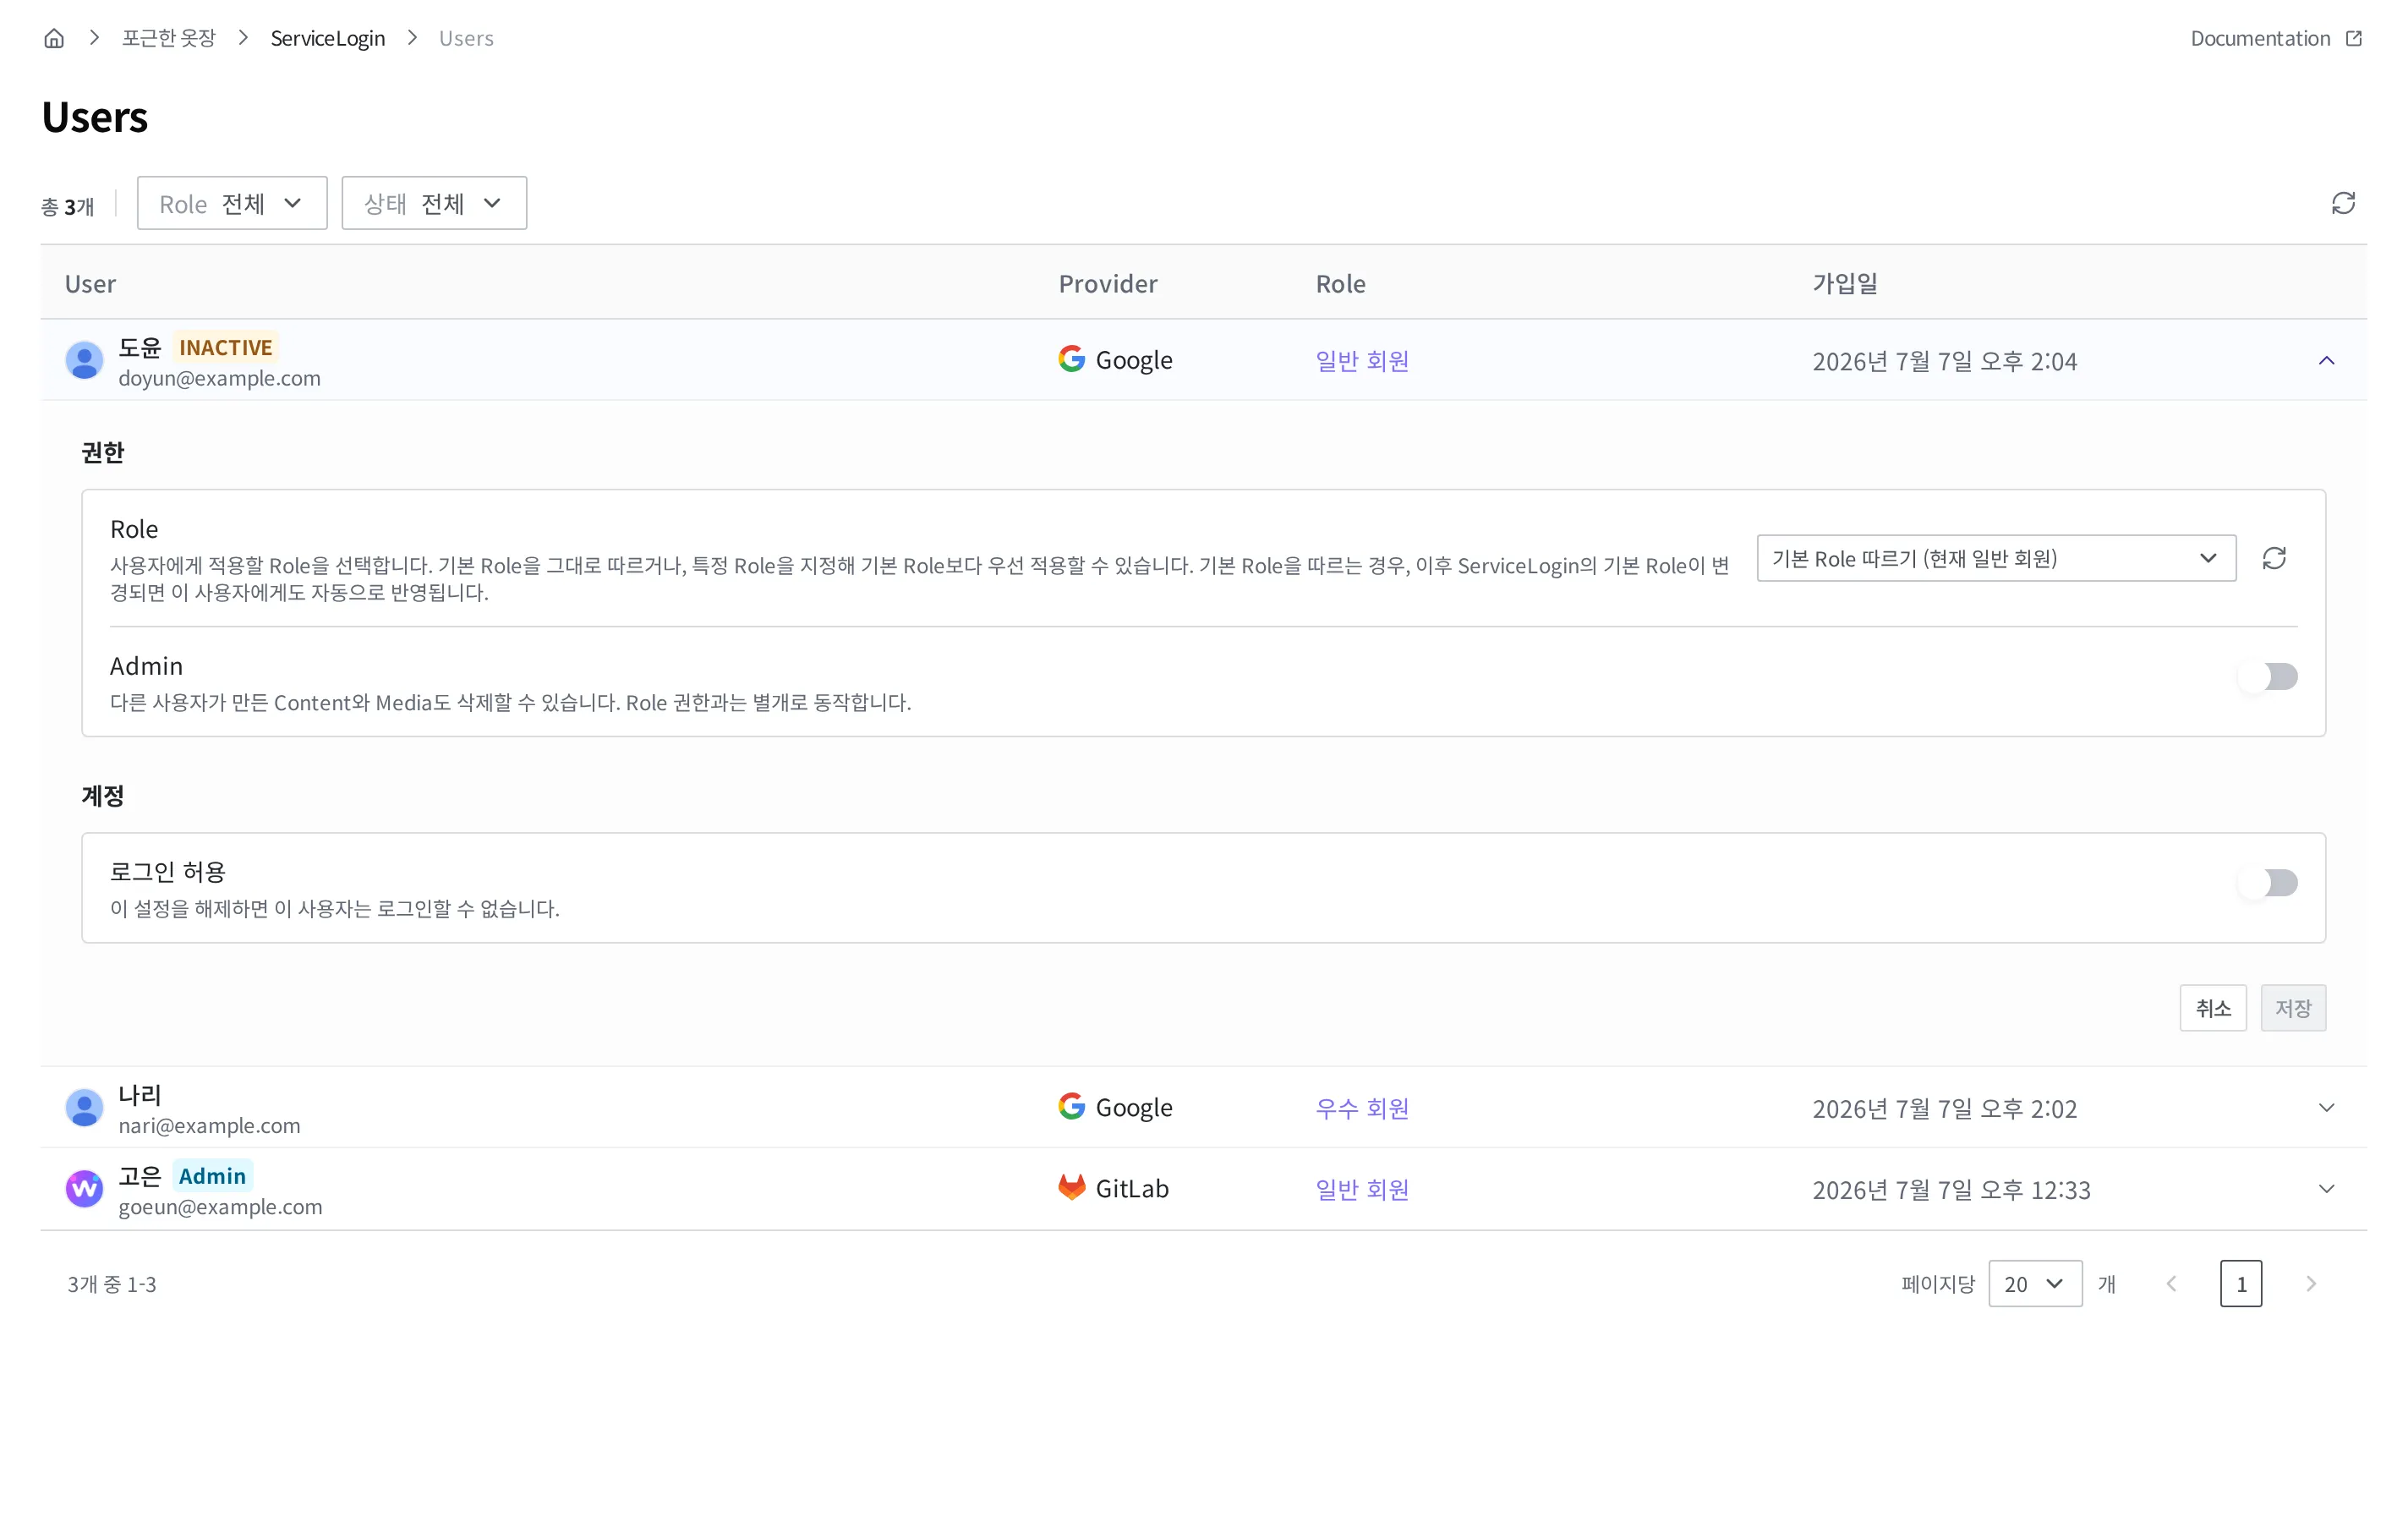The width and height of the screenshot is (2408, 1522).
Task: Go to next page arrow
Action: tap(2311, 1283)
